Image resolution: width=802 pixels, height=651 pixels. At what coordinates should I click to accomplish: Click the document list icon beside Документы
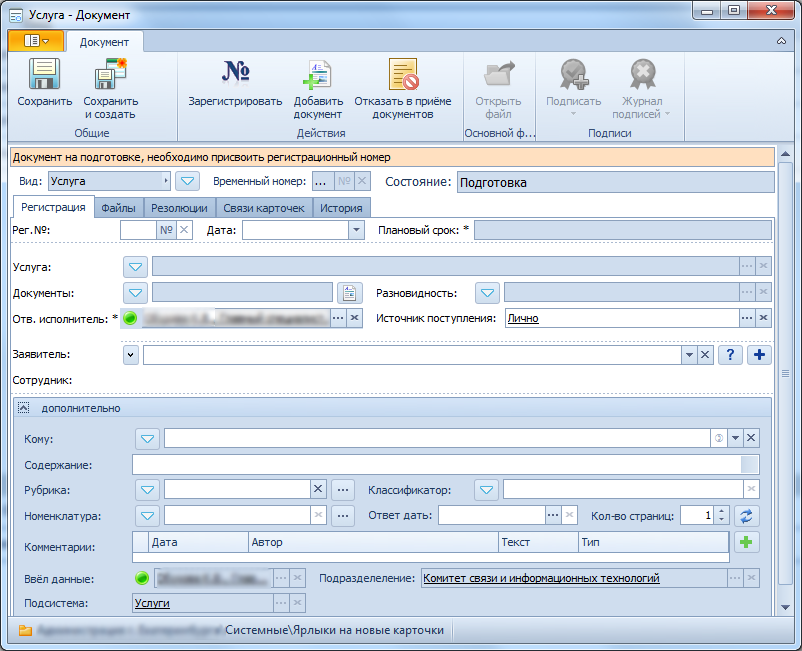click(350, 293)
